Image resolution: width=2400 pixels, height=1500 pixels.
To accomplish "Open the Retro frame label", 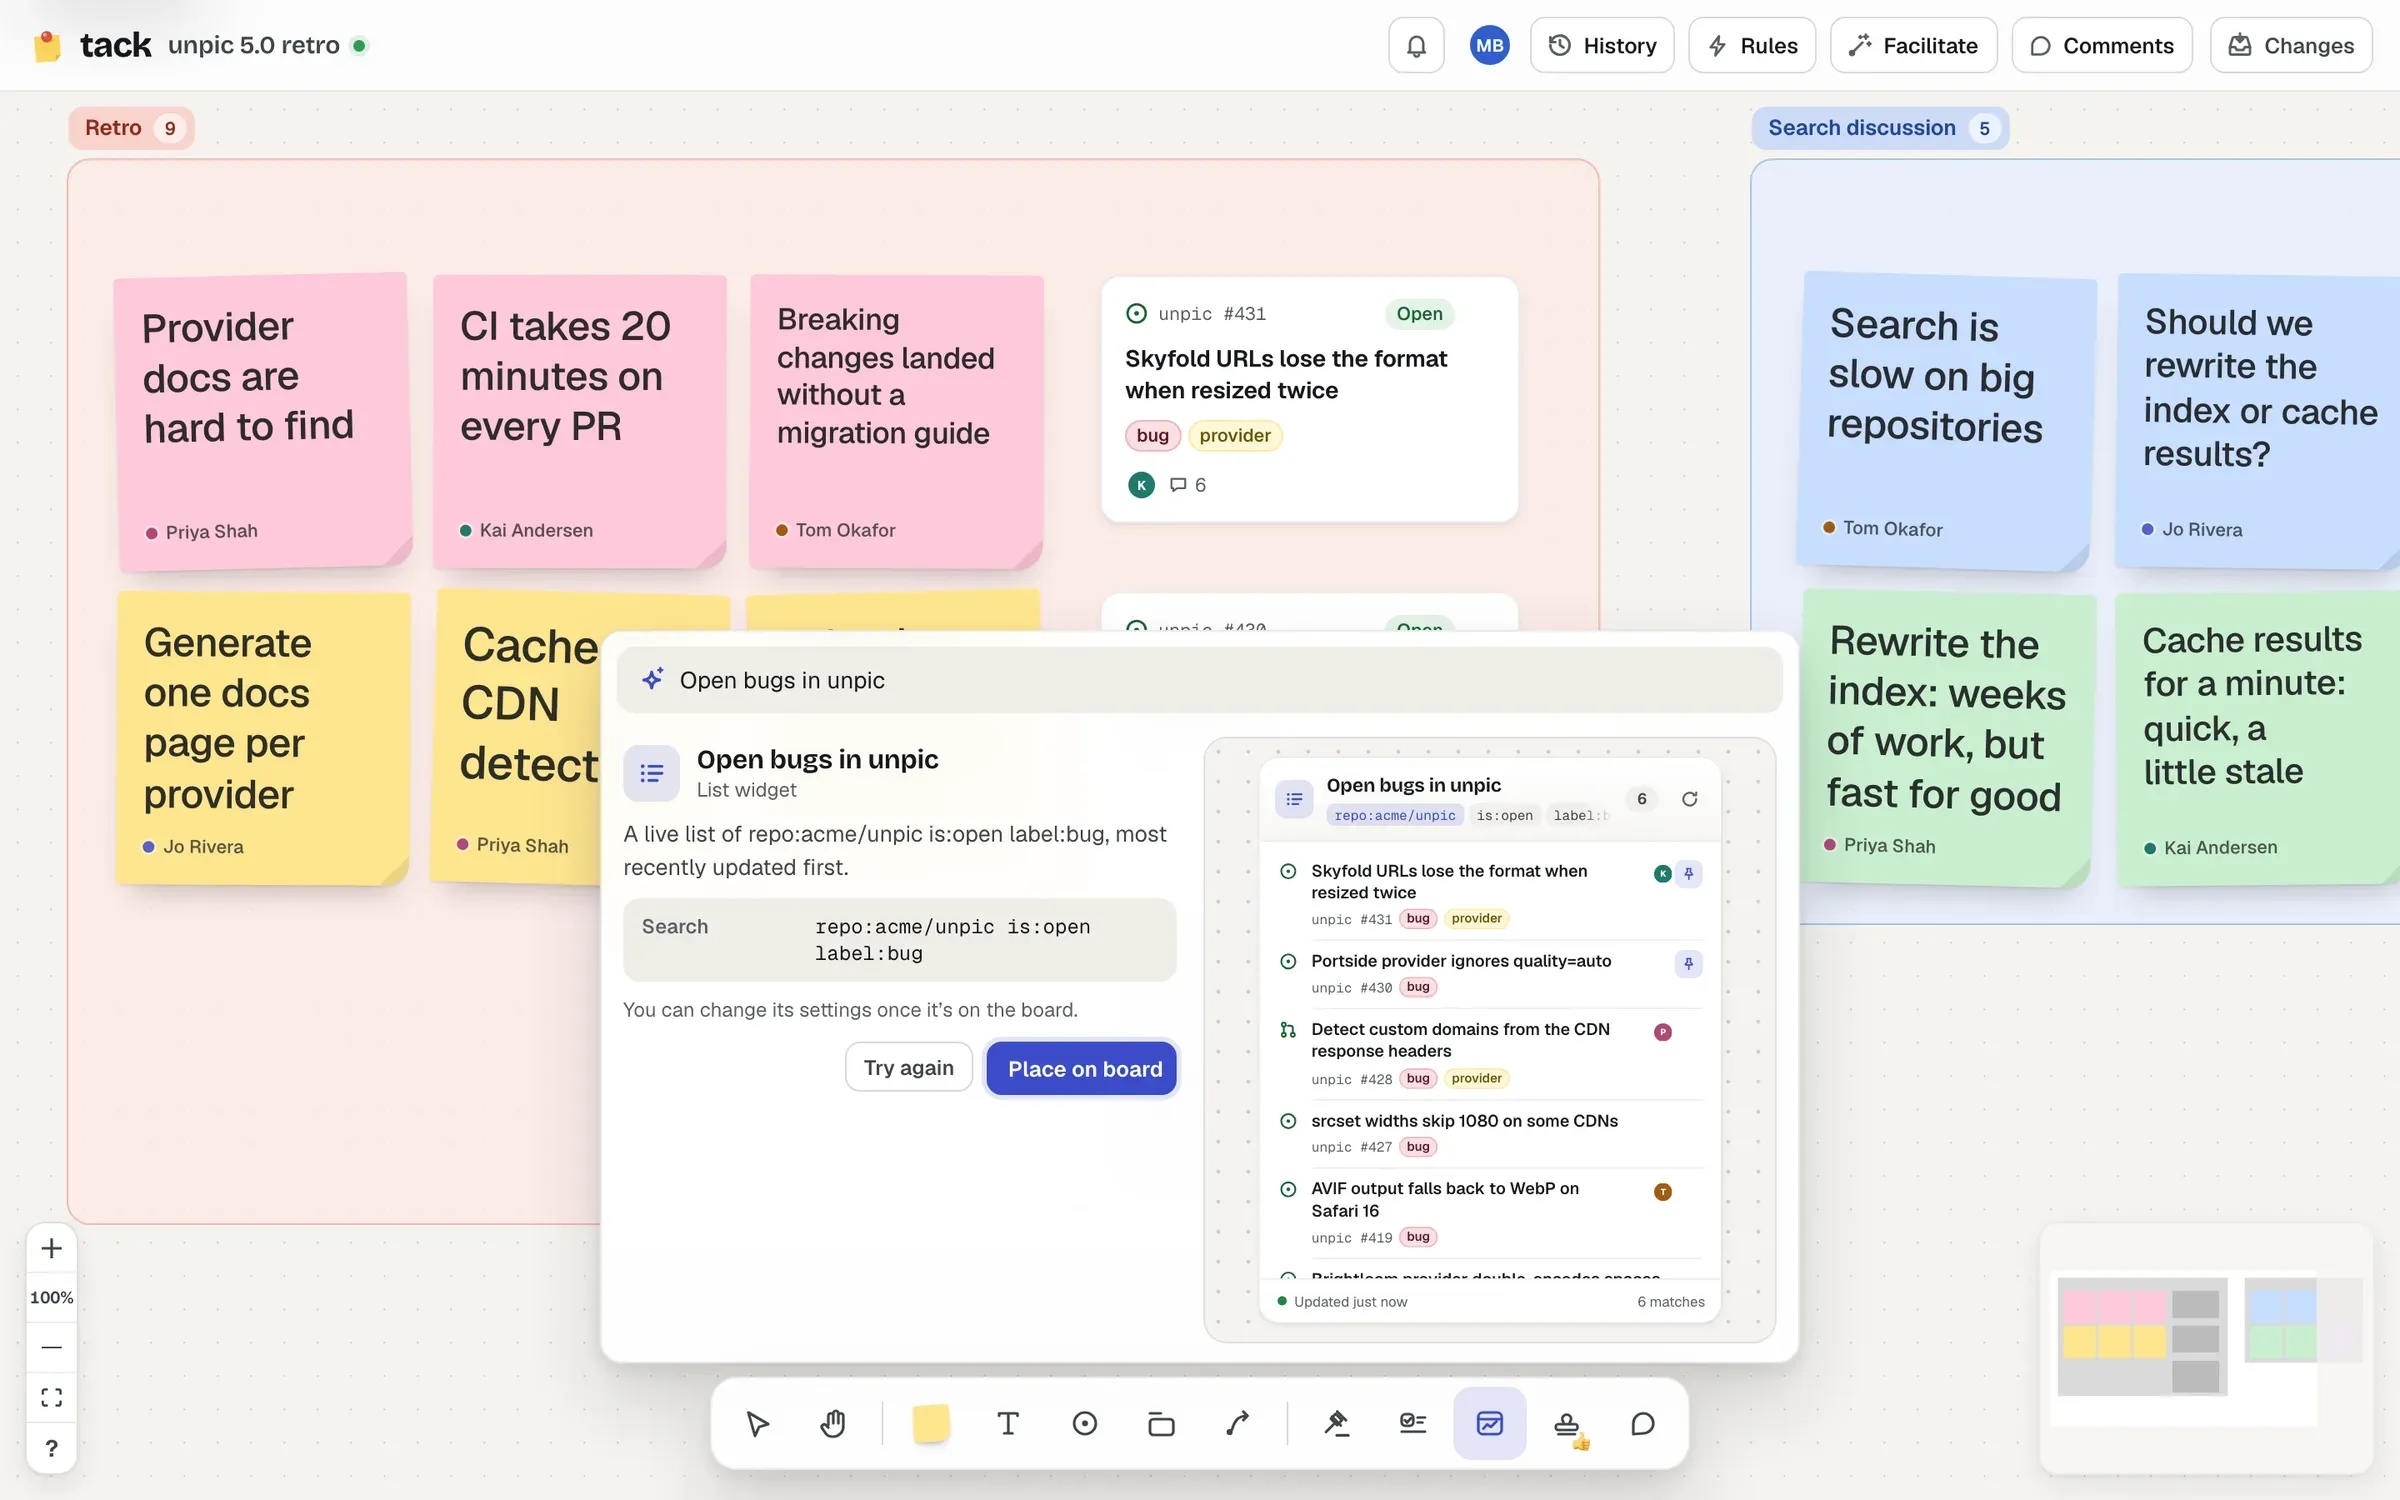I will coord(131,128).
